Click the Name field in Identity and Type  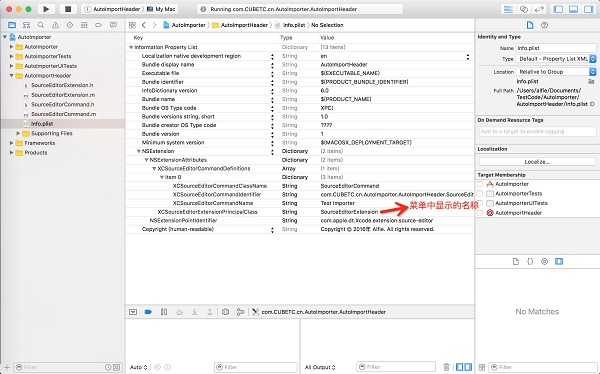[x=556, y=48]
